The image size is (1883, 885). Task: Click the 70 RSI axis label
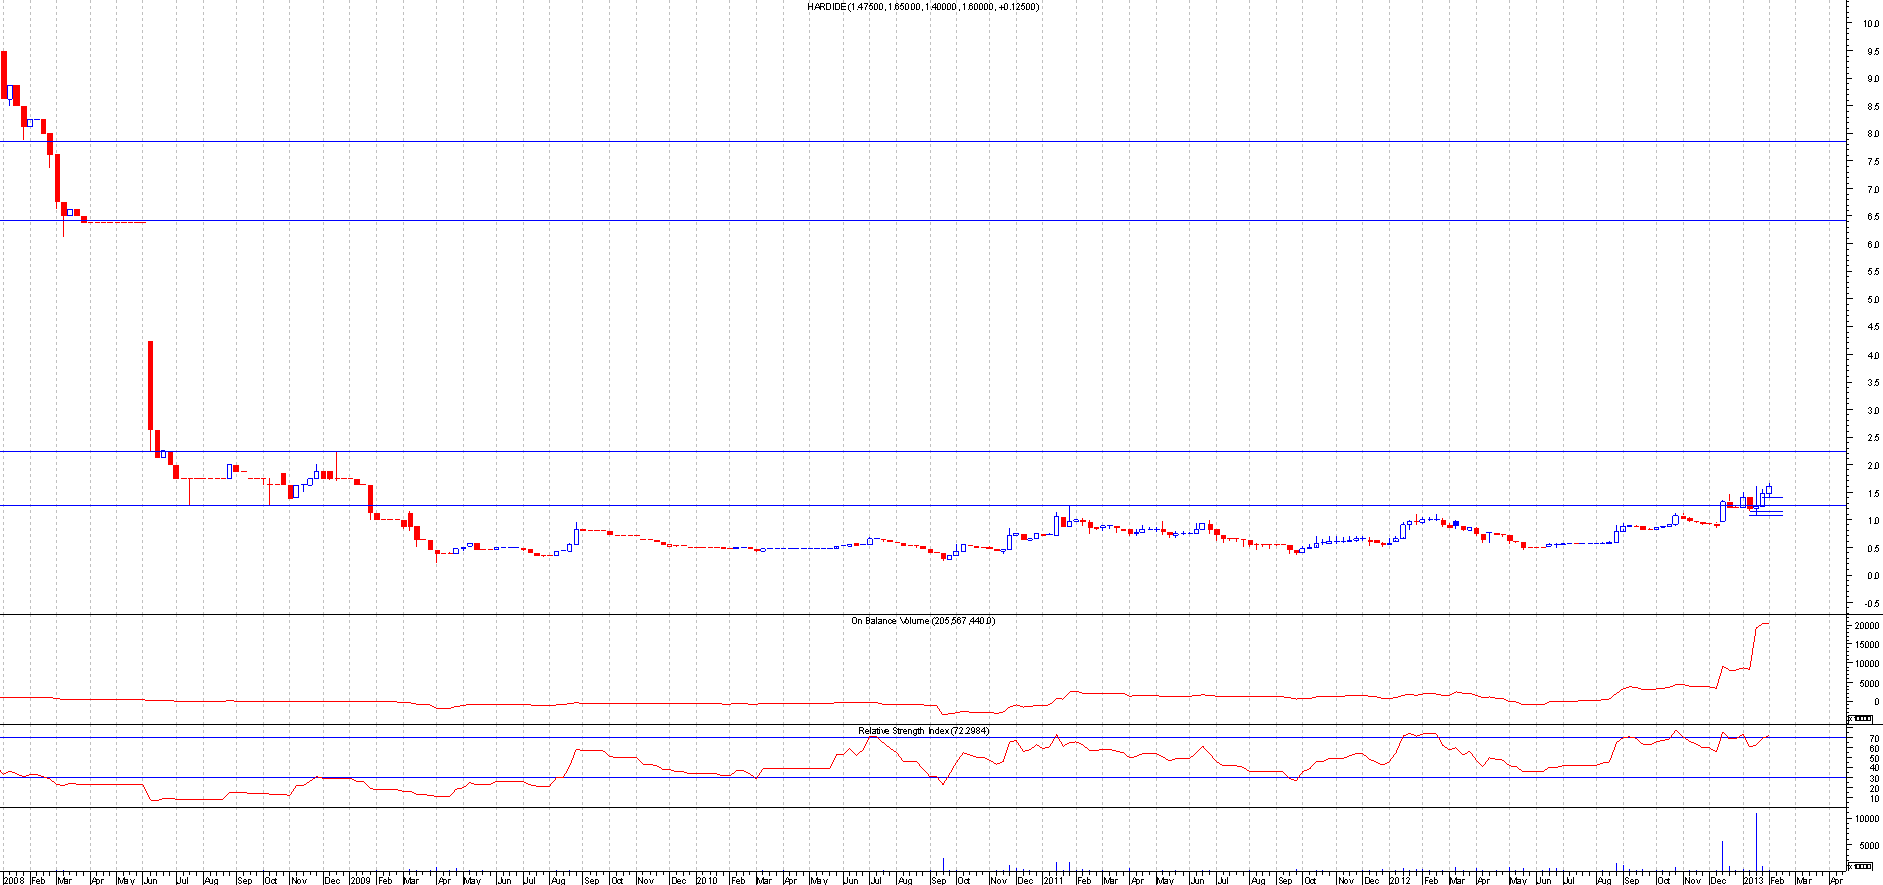click(1874, 739)
